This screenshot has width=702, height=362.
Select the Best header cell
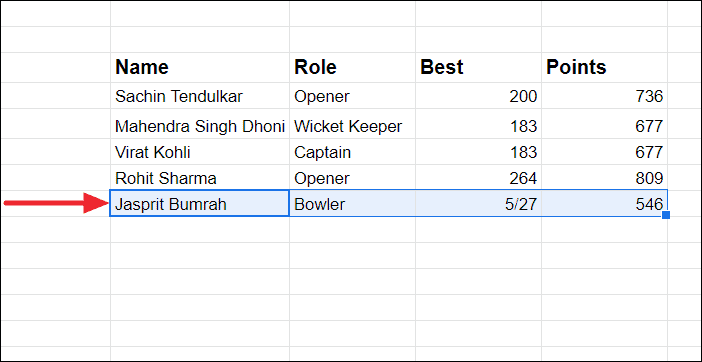point(478,68)
